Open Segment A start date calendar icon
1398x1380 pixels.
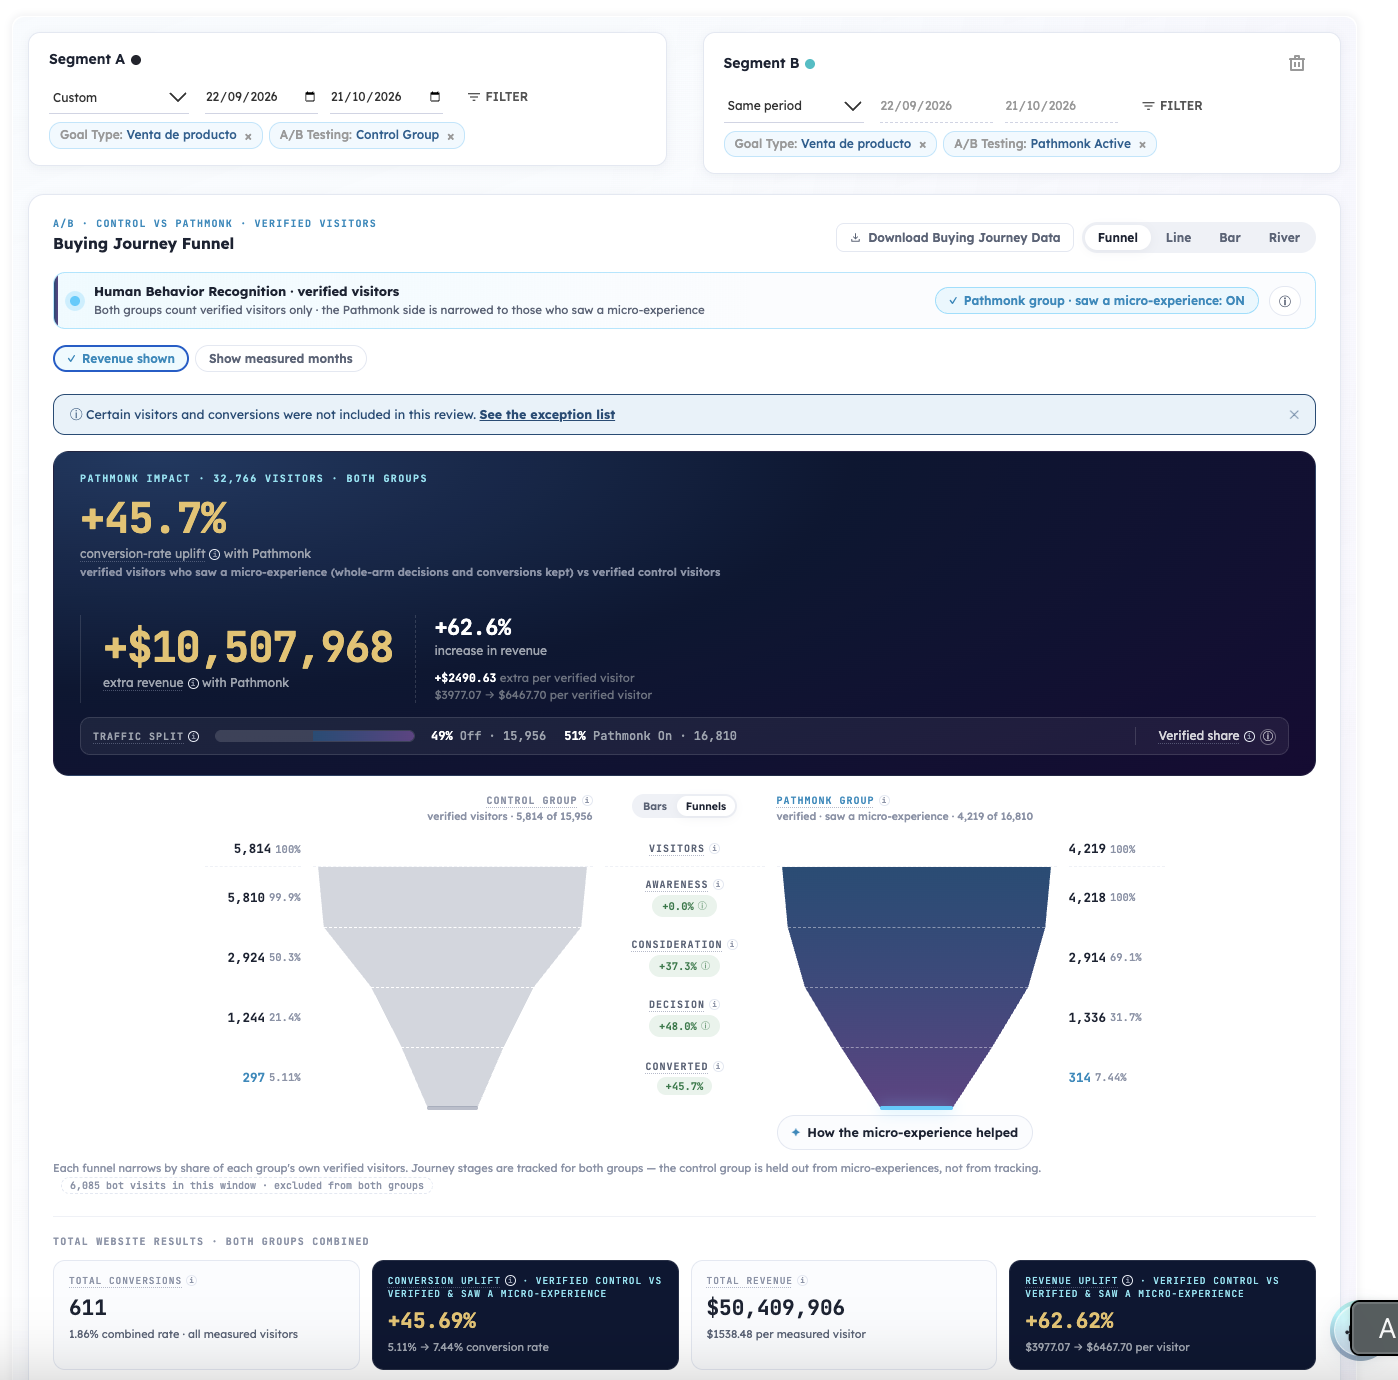tap(310, 97)
